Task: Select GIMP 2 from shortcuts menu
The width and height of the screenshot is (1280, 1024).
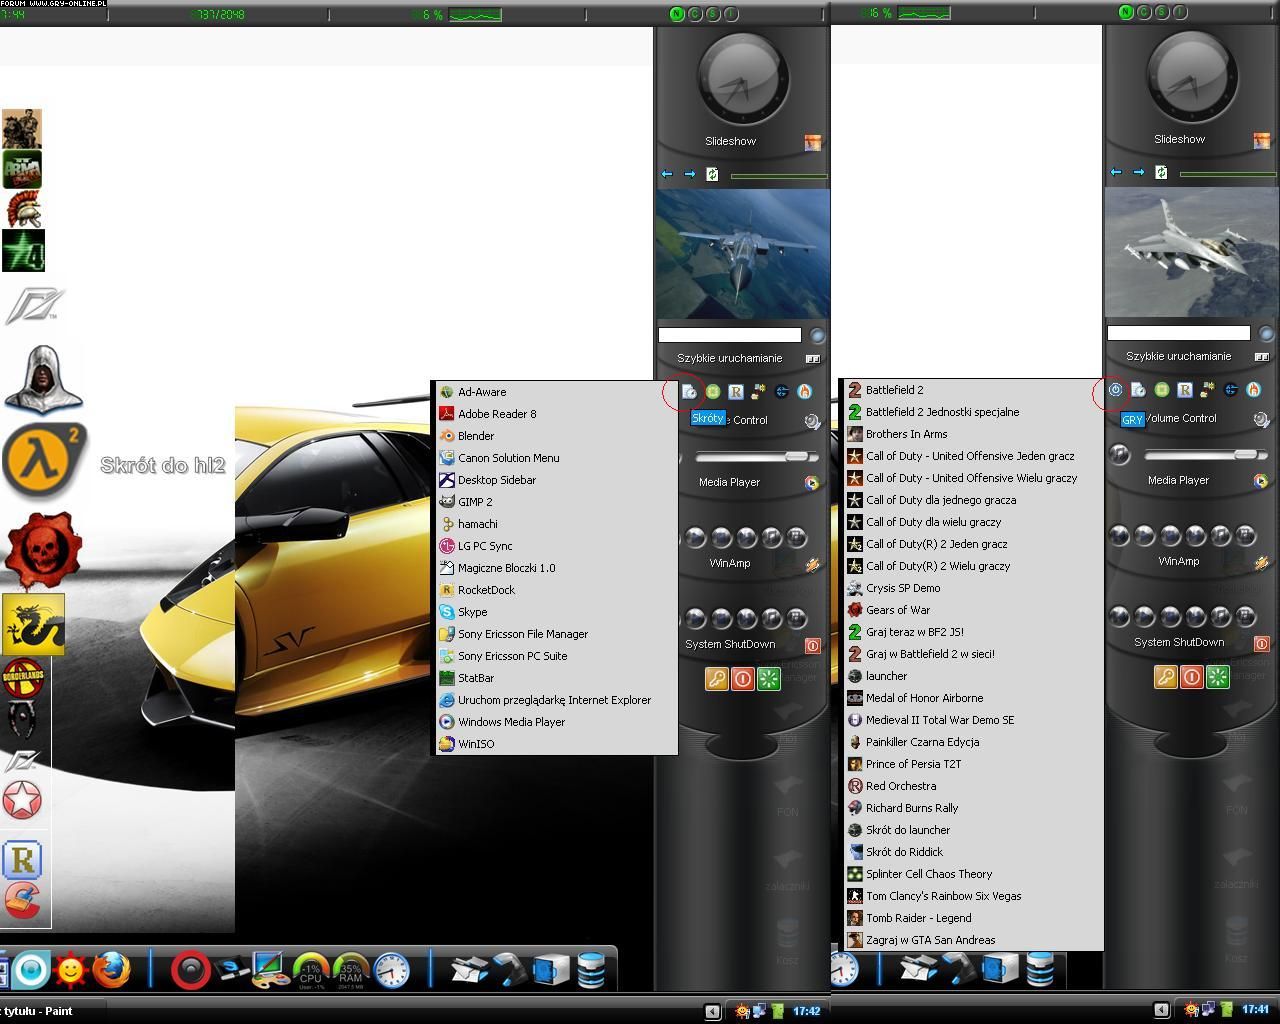Action: point(555,502)
